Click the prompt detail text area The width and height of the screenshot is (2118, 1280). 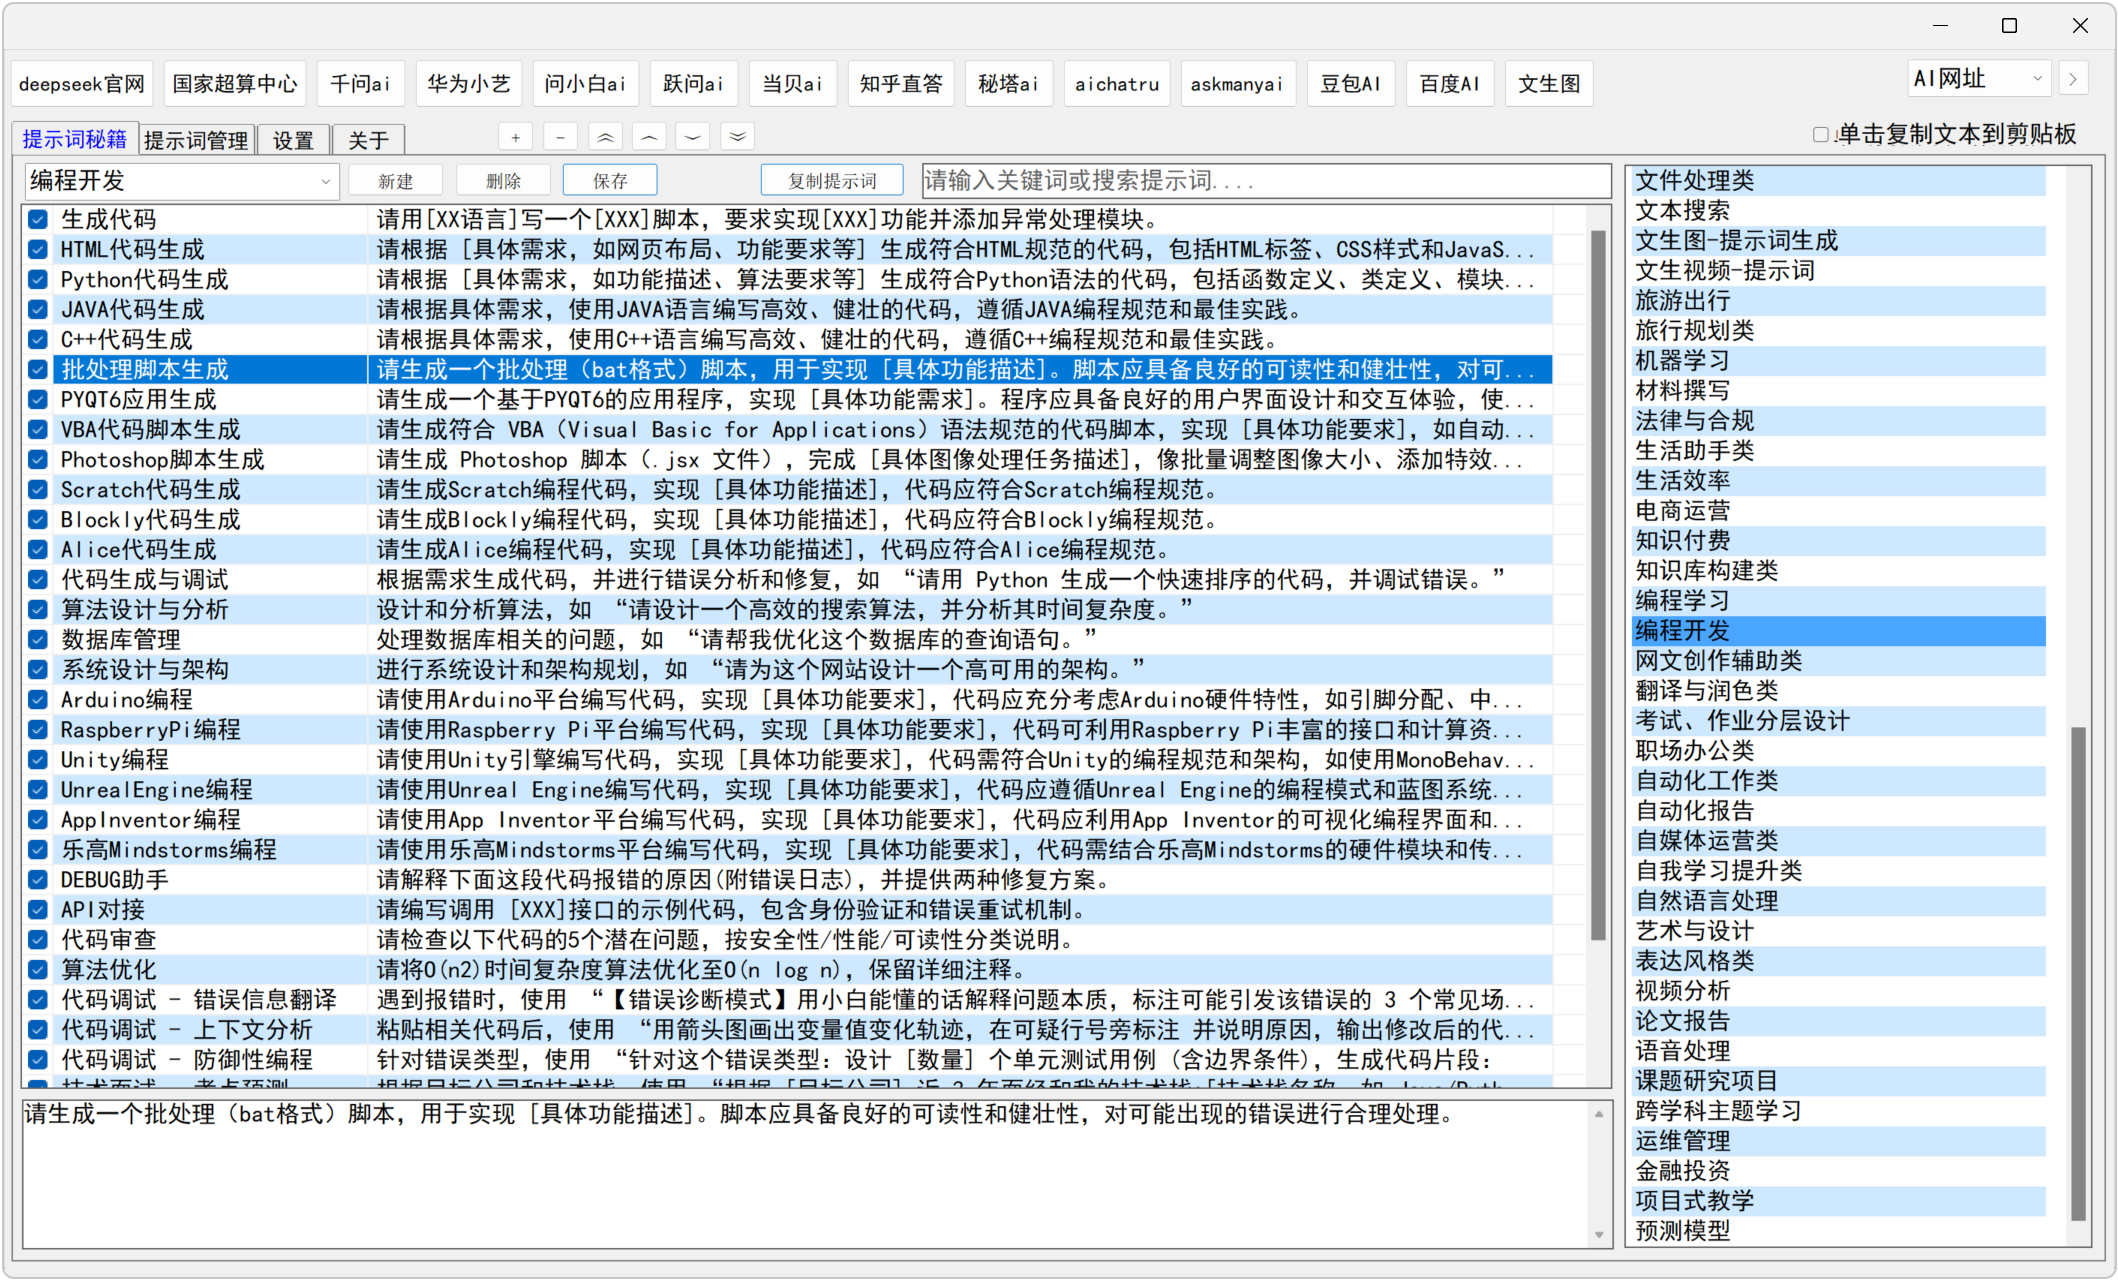[x=805, y=1174]
